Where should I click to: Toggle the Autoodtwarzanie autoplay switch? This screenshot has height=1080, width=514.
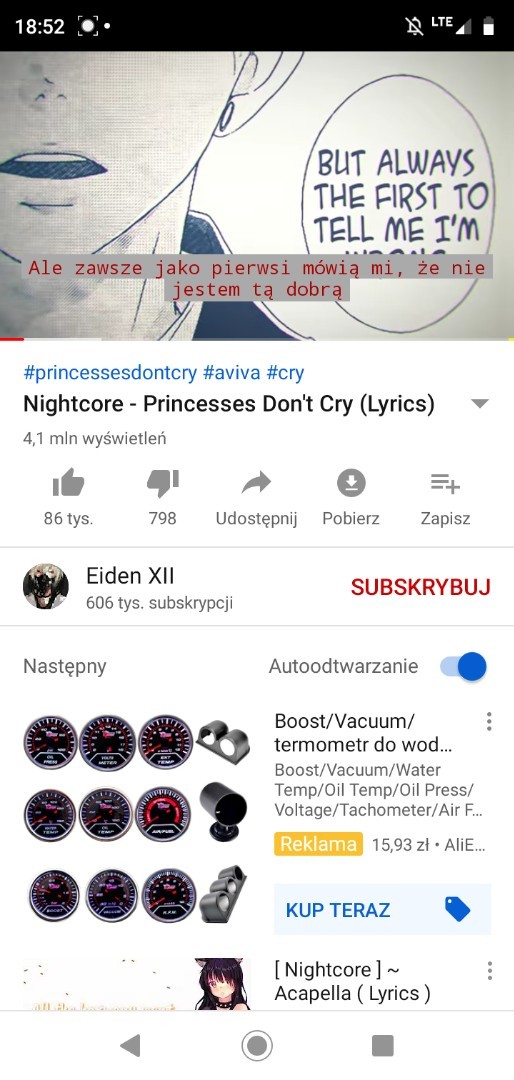pos(463,666)
